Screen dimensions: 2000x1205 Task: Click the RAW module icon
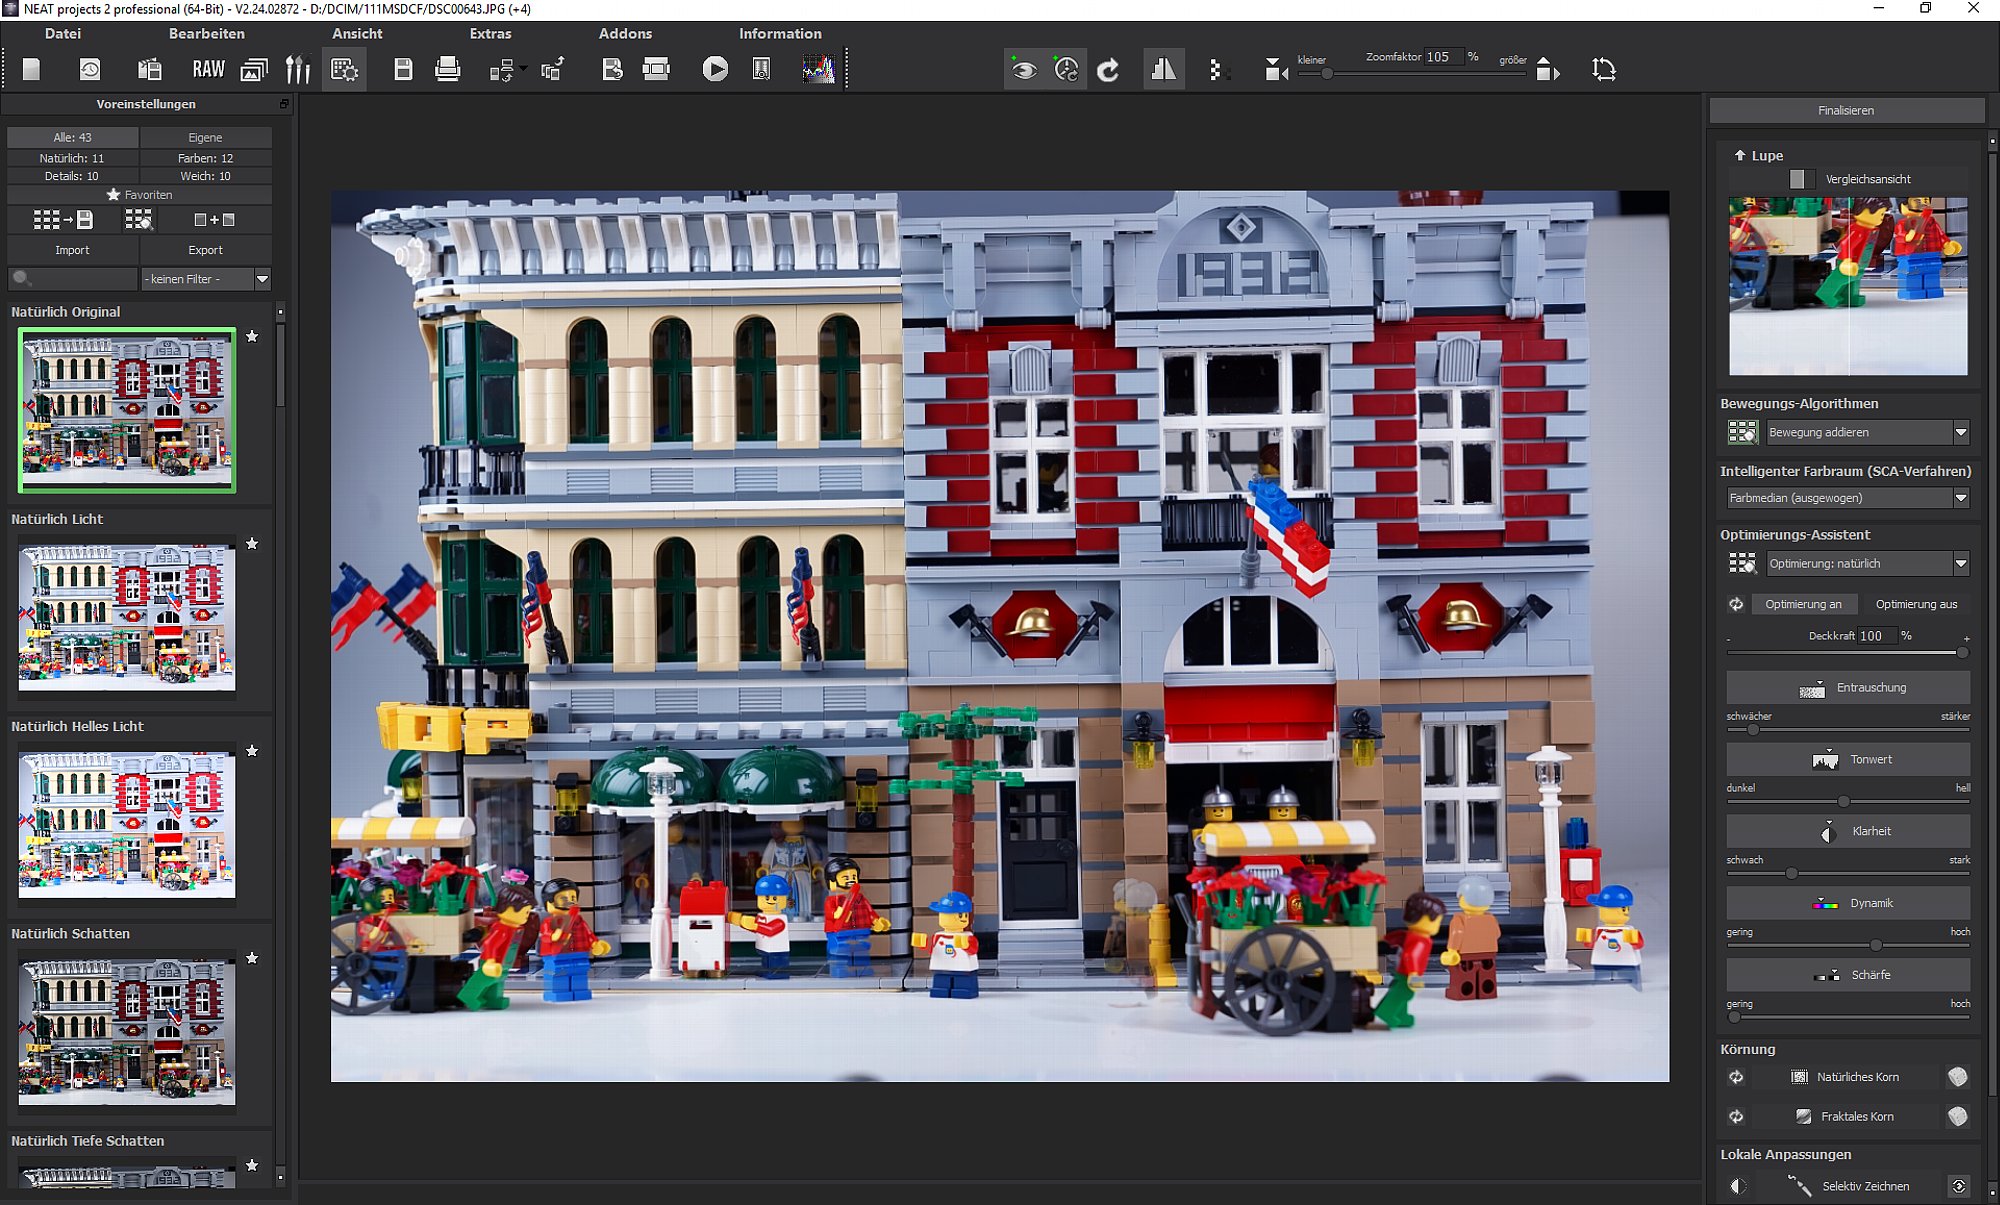208,69
